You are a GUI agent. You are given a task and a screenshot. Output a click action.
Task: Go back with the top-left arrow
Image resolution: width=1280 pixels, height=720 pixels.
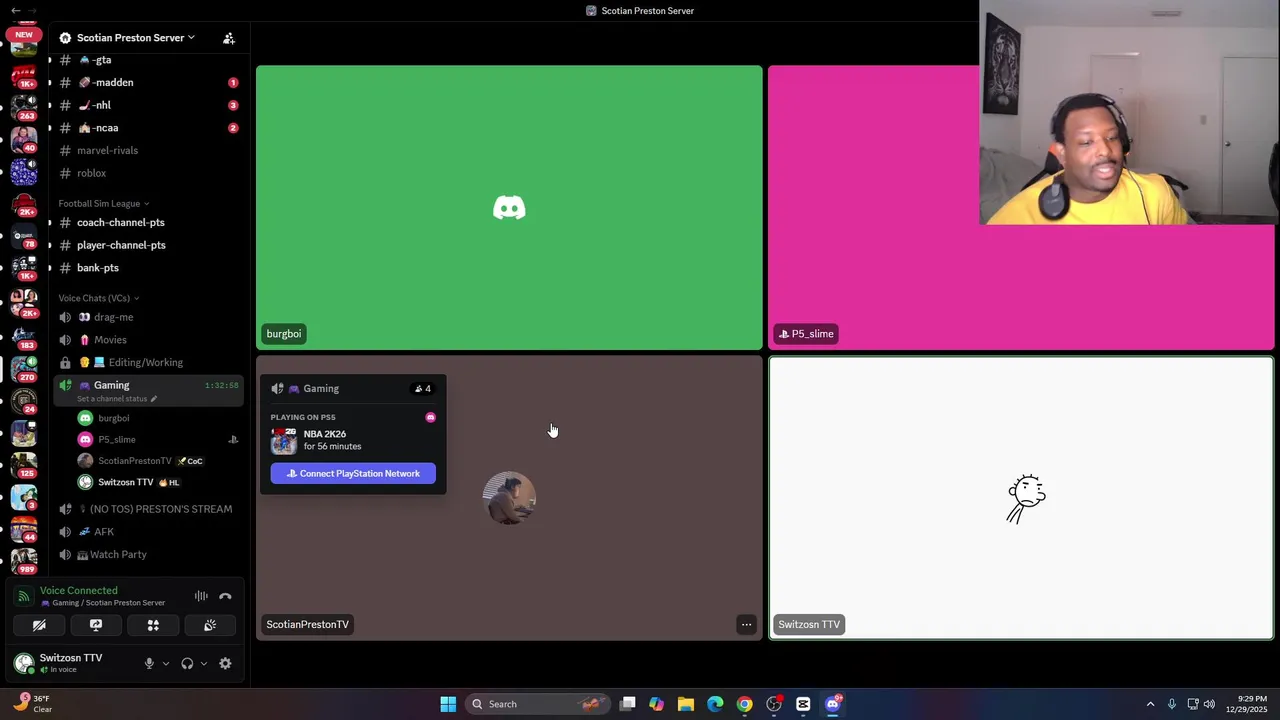click(15, 10)
